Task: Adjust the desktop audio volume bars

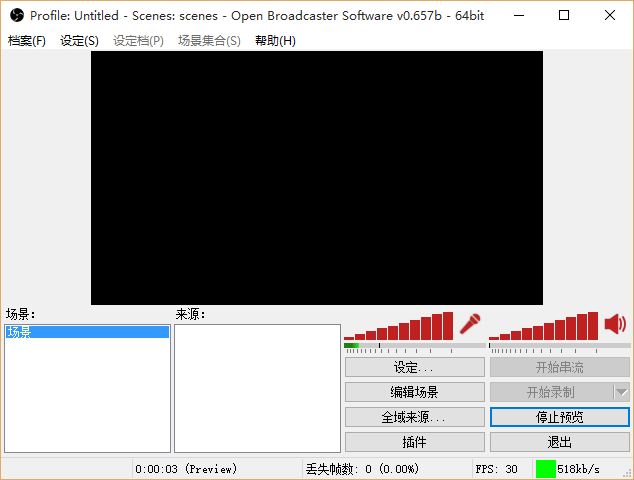Action: coord(544,328)
